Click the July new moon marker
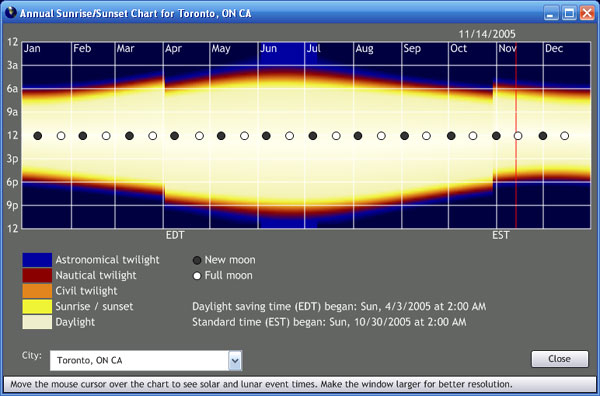 [x=313, y=136]
